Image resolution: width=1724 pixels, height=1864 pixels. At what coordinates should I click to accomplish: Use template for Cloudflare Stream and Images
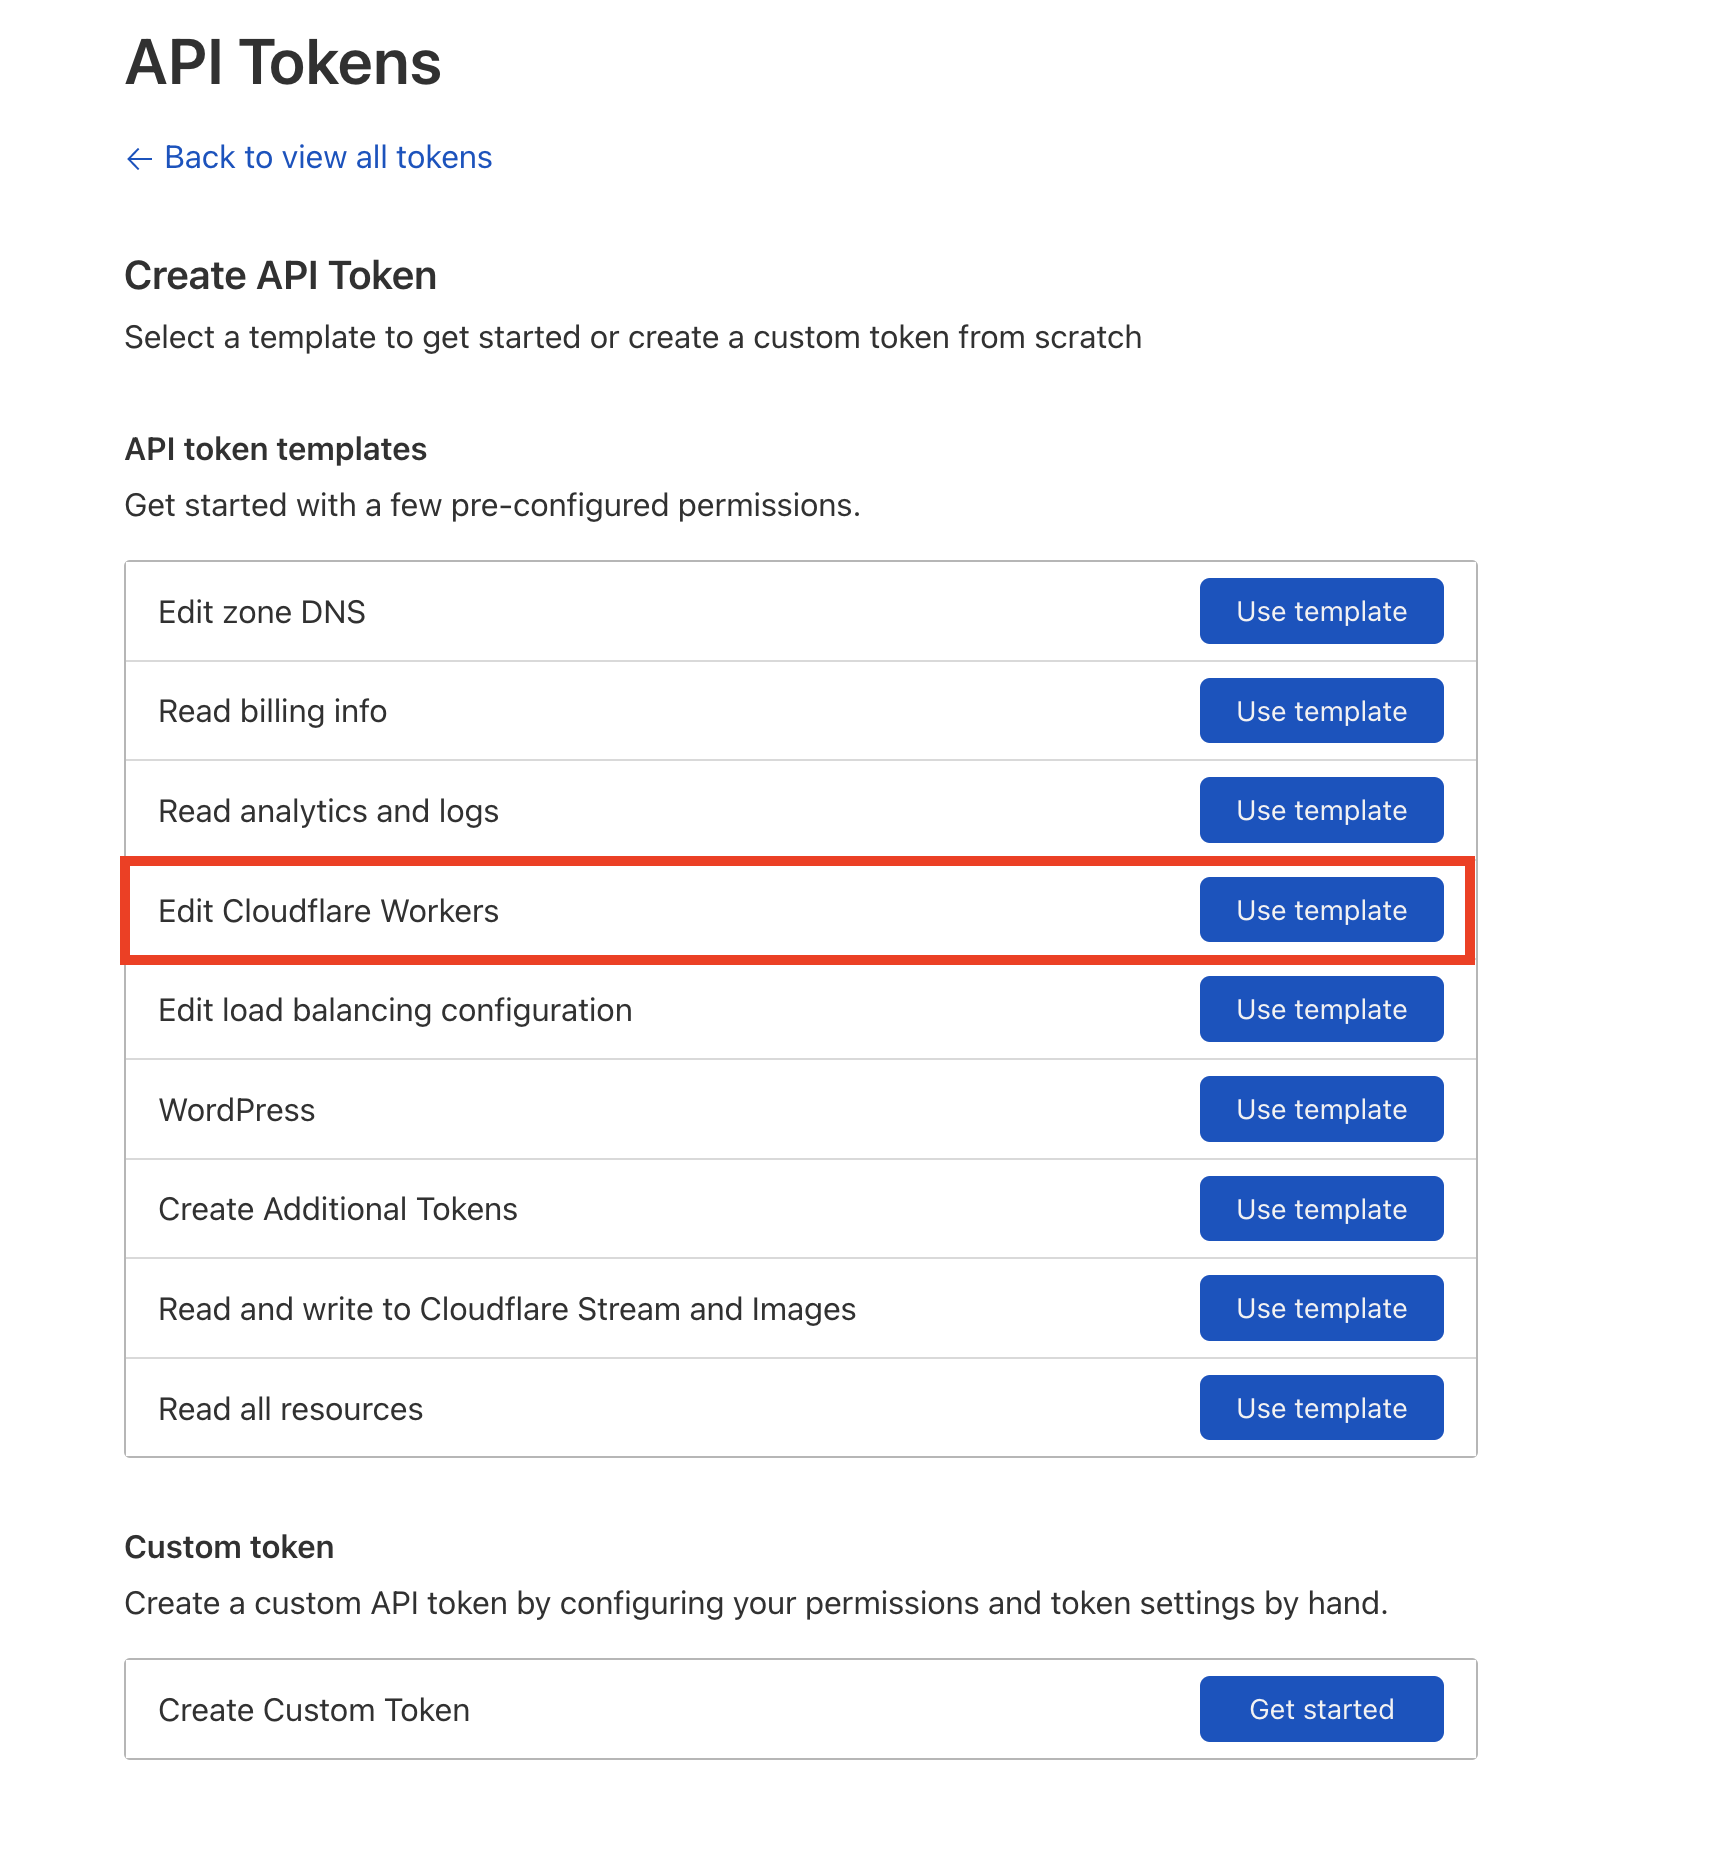[x=1321, y=1308]
